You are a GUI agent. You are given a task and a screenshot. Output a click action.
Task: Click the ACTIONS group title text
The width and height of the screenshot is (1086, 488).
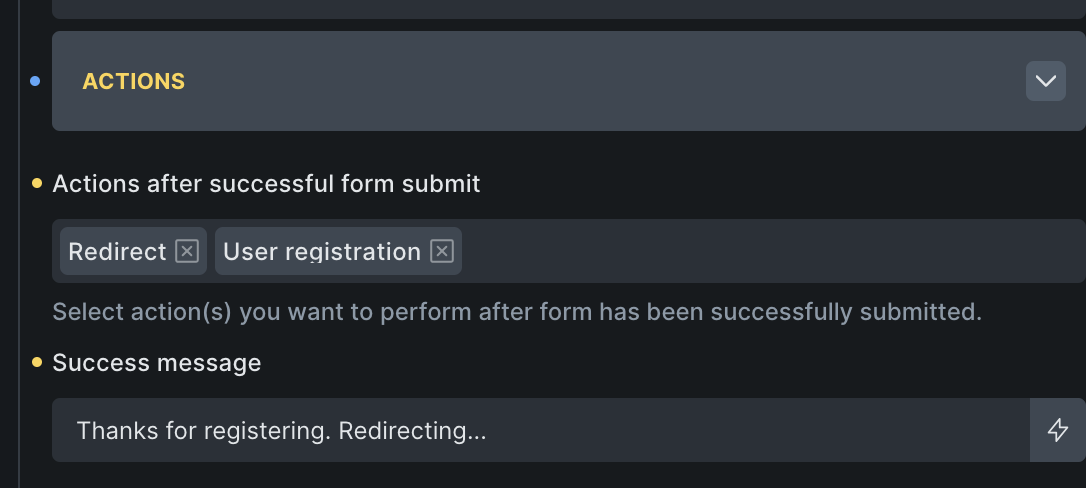(x=134, y=81)
